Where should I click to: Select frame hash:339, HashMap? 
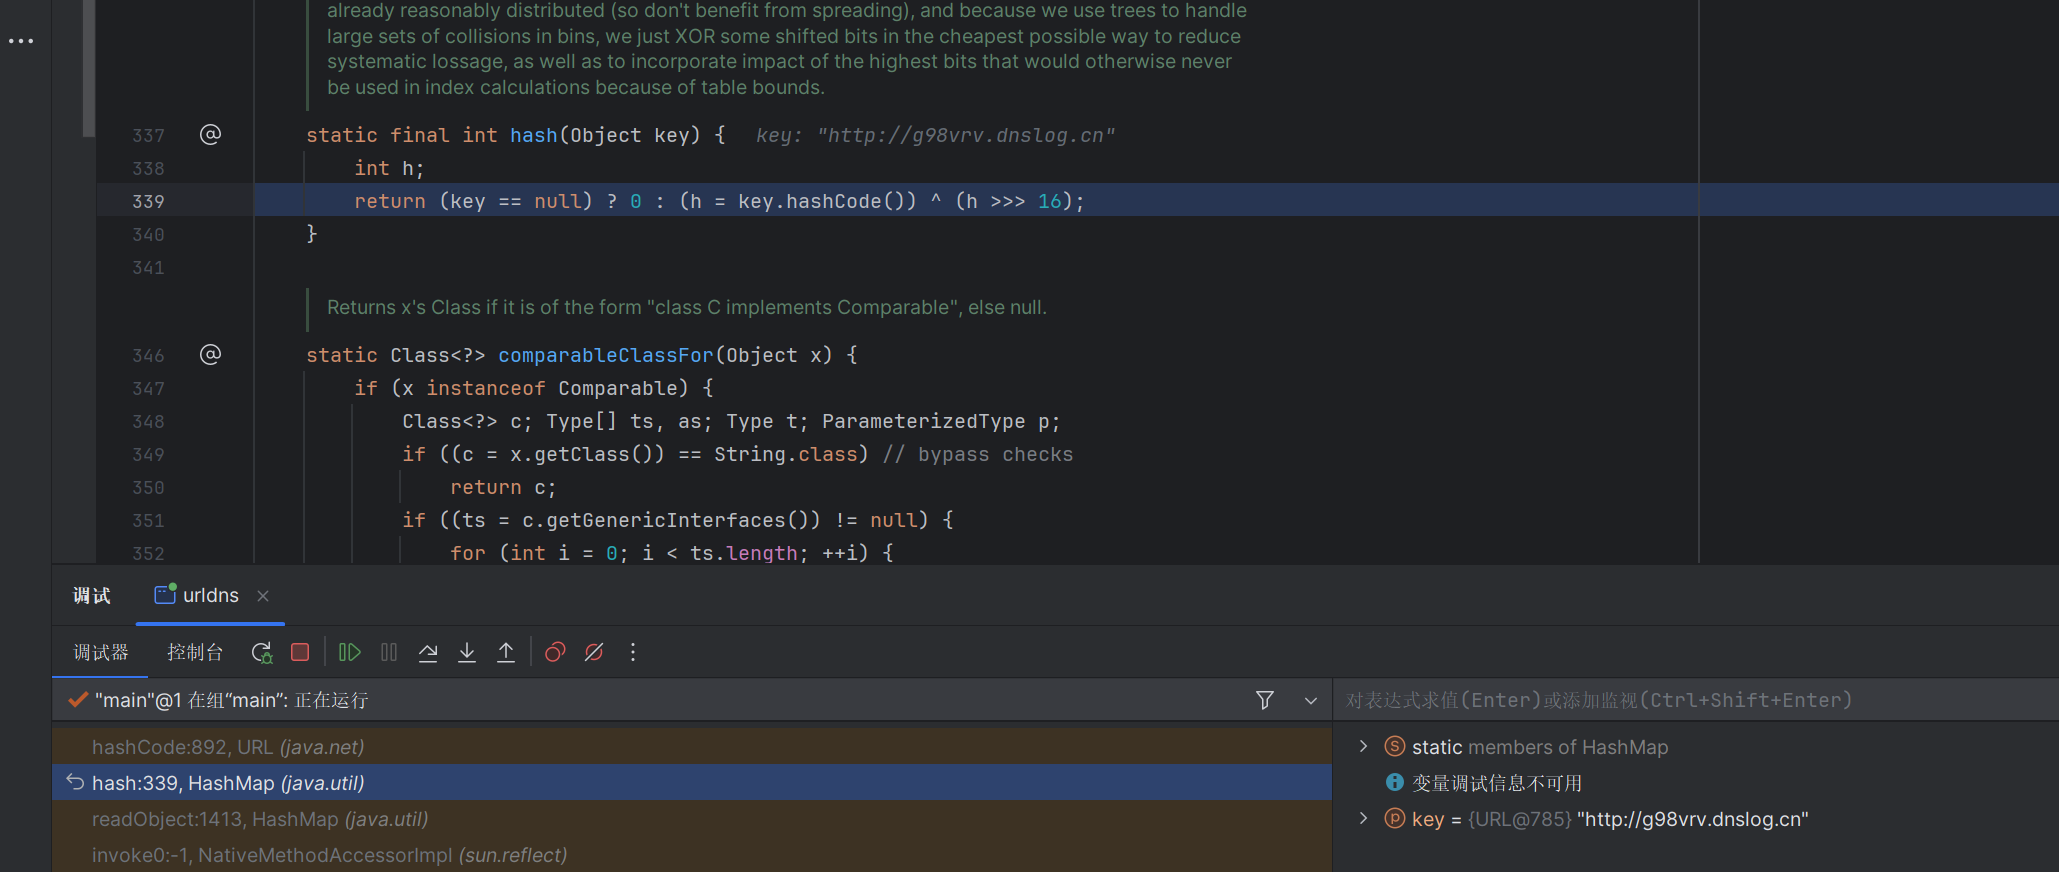coord(692,783)
